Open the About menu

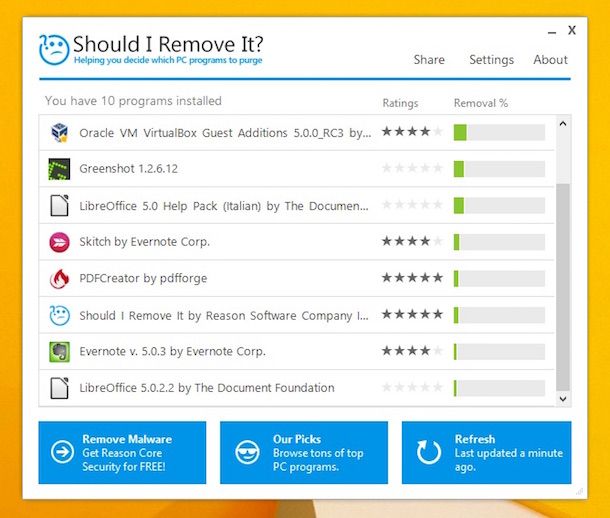pyautogui.click(x=550, y=60)
